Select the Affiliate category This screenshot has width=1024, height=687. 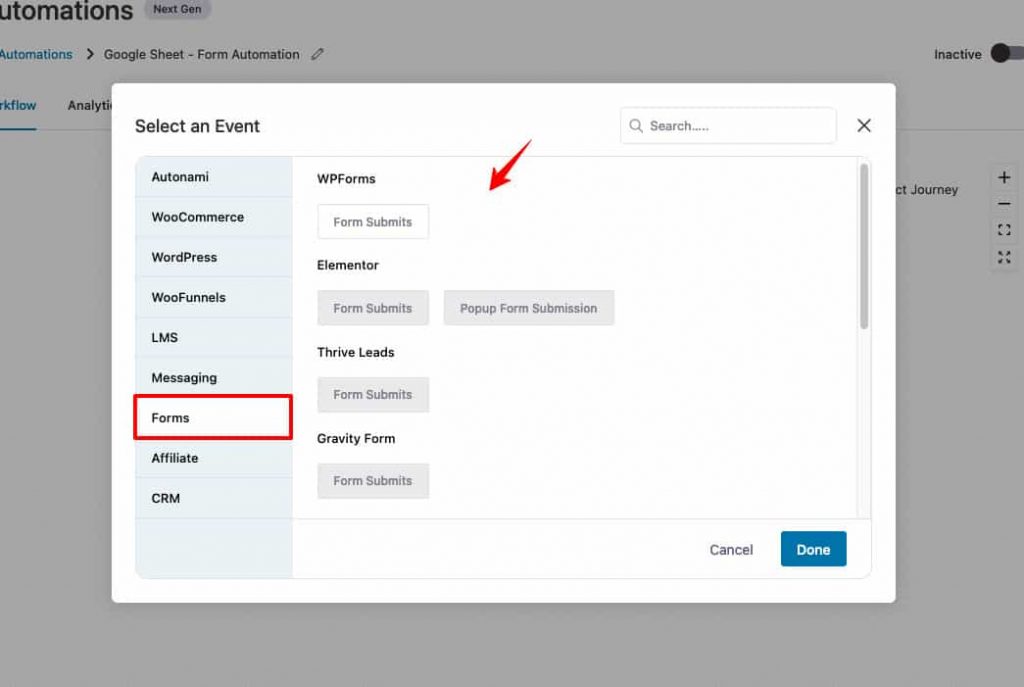coord(214,458)
